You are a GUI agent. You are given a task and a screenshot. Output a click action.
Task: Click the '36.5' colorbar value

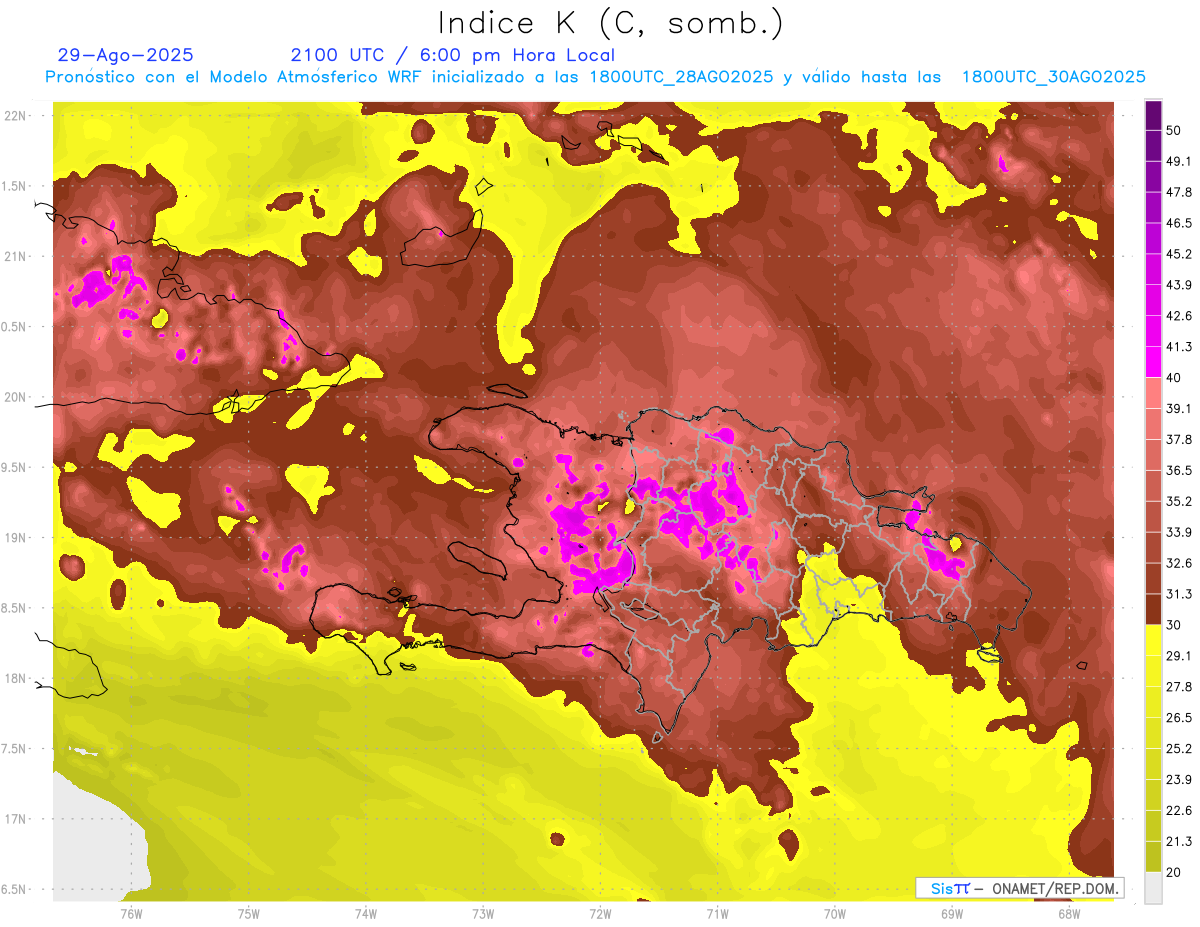[1179, 470]
